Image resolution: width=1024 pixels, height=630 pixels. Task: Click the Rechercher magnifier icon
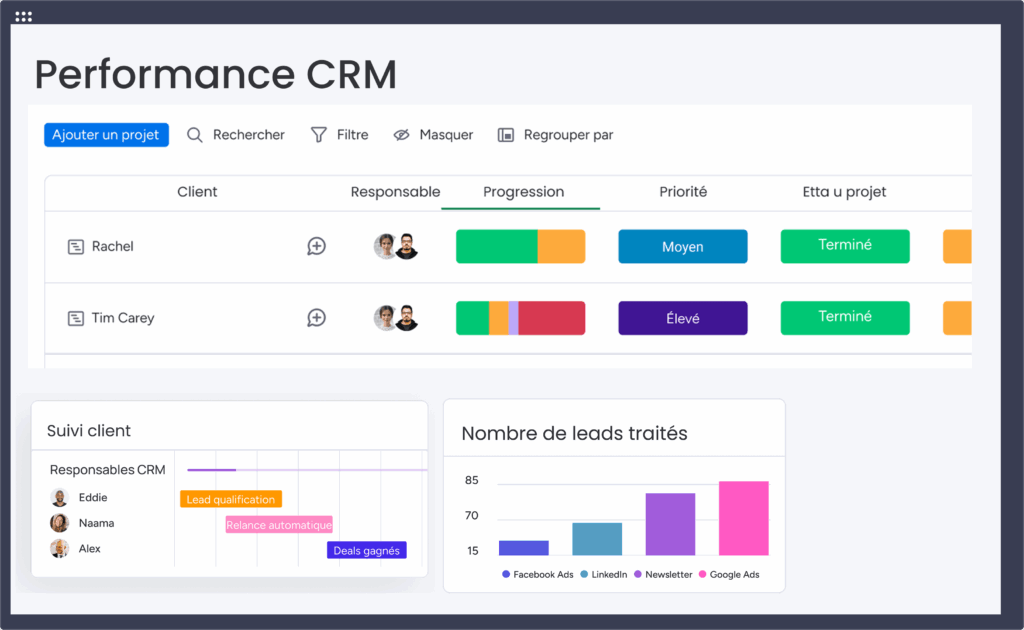point(195,135)
